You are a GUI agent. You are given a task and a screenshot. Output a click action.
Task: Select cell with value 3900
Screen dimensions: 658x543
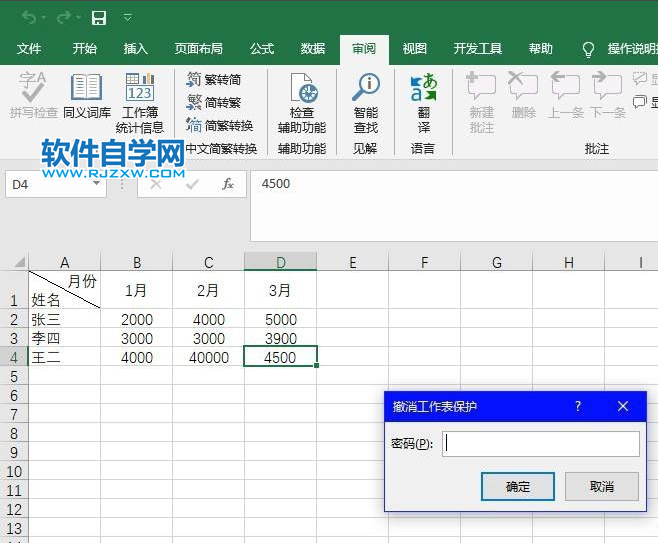click(280, 338)
